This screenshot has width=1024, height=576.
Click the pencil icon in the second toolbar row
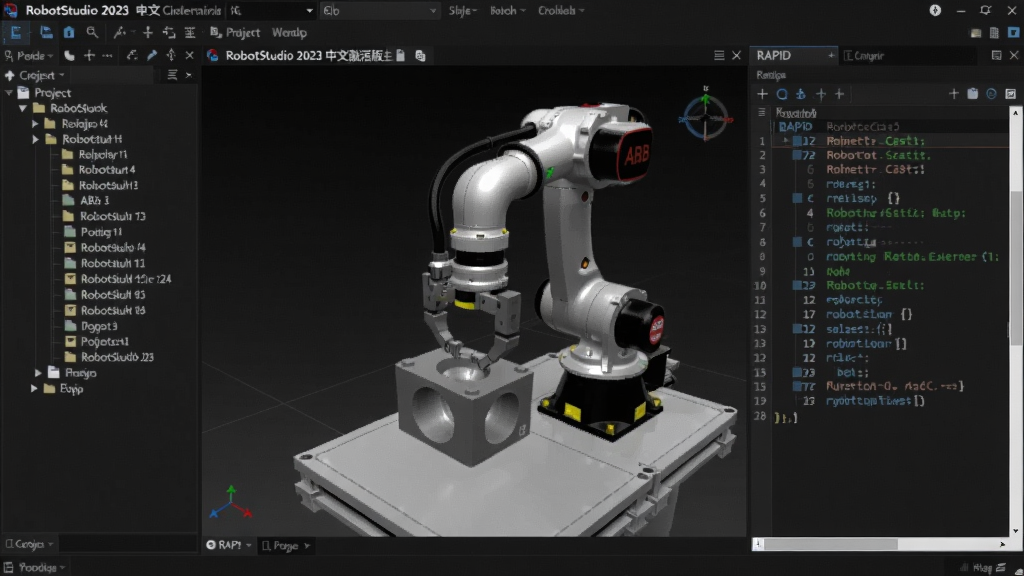click(x=152, y=56)
